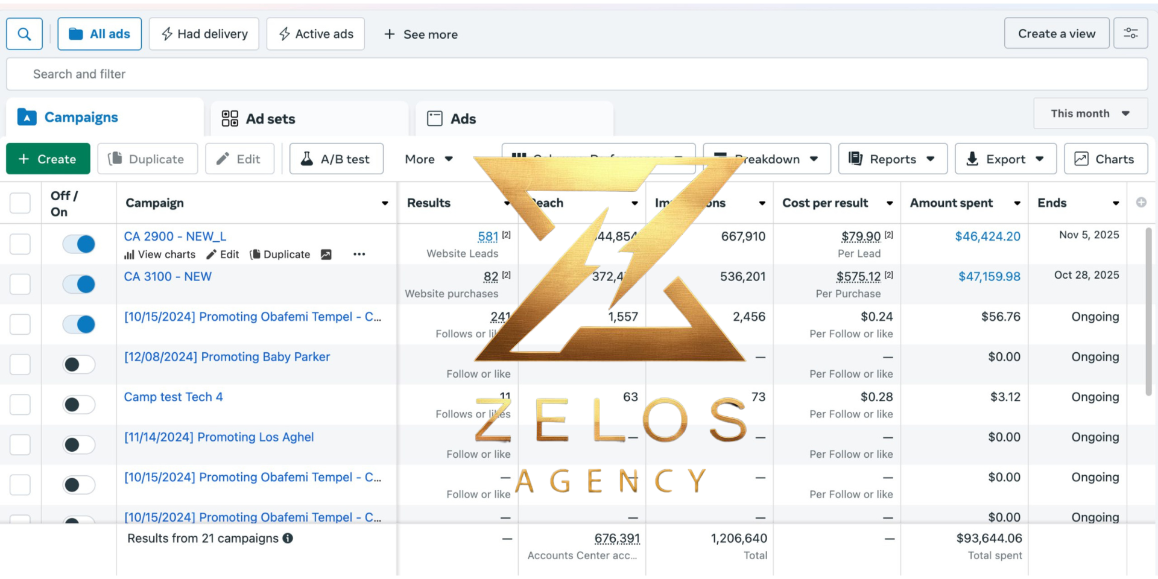Check the box for Promoting Los Aghel
This screenshot has width=1158, height=579.
coord(20,445)
